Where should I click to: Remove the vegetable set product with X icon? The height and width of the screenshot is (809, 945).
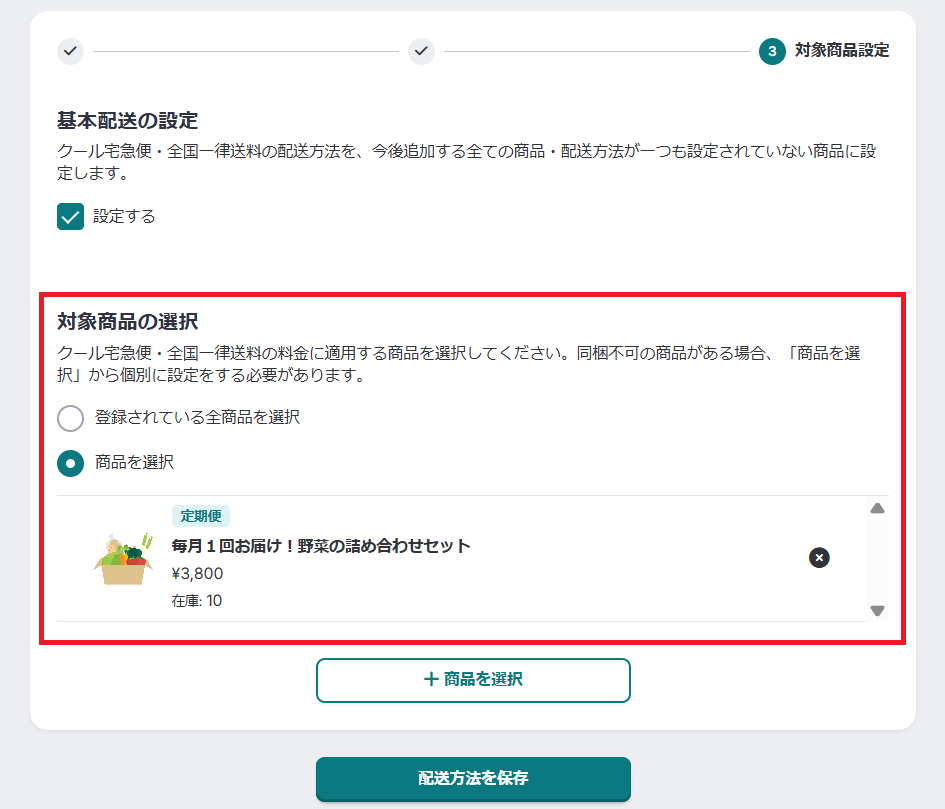819,557
